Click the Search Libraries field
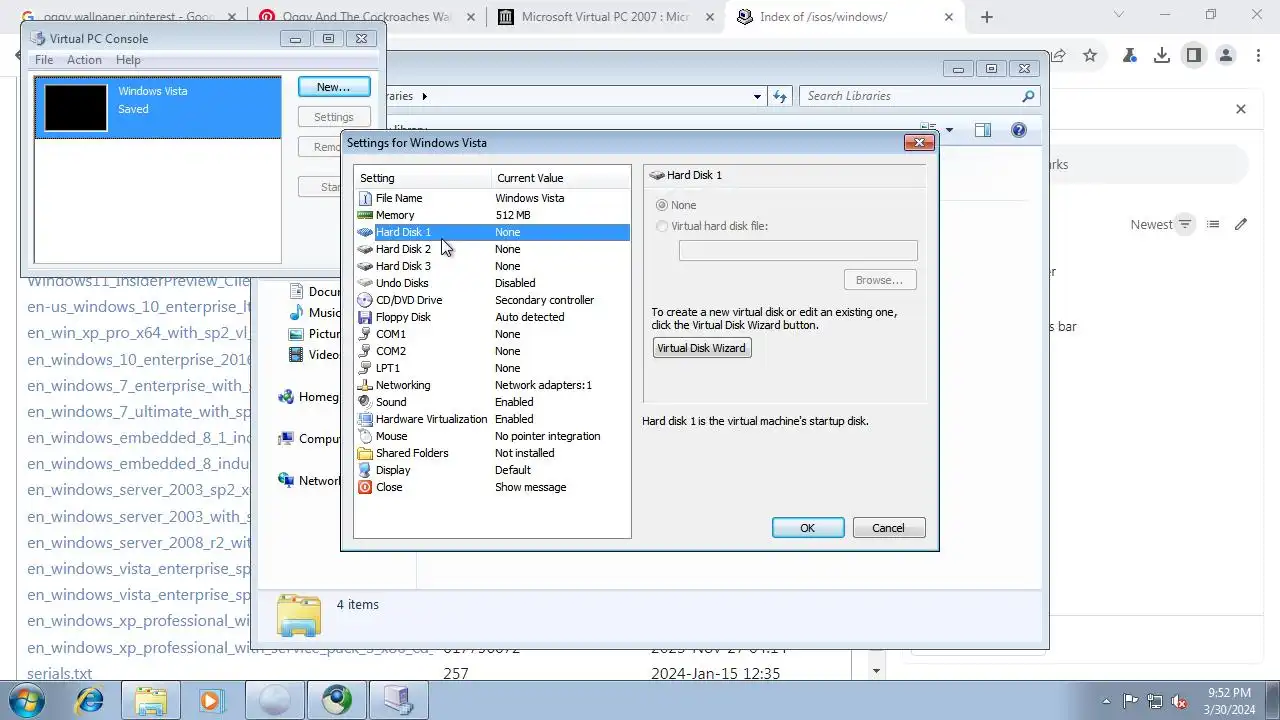1280x720 pixels. pyautogui.click(x=920, y=96)
